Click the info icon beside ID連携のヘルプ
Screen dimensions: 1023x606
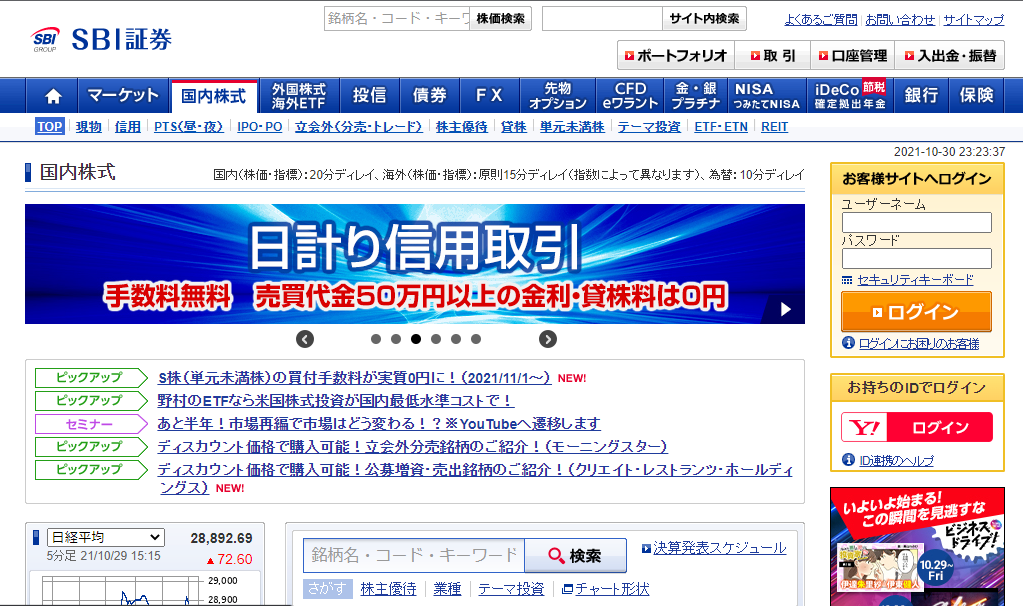tap(848, 460)
